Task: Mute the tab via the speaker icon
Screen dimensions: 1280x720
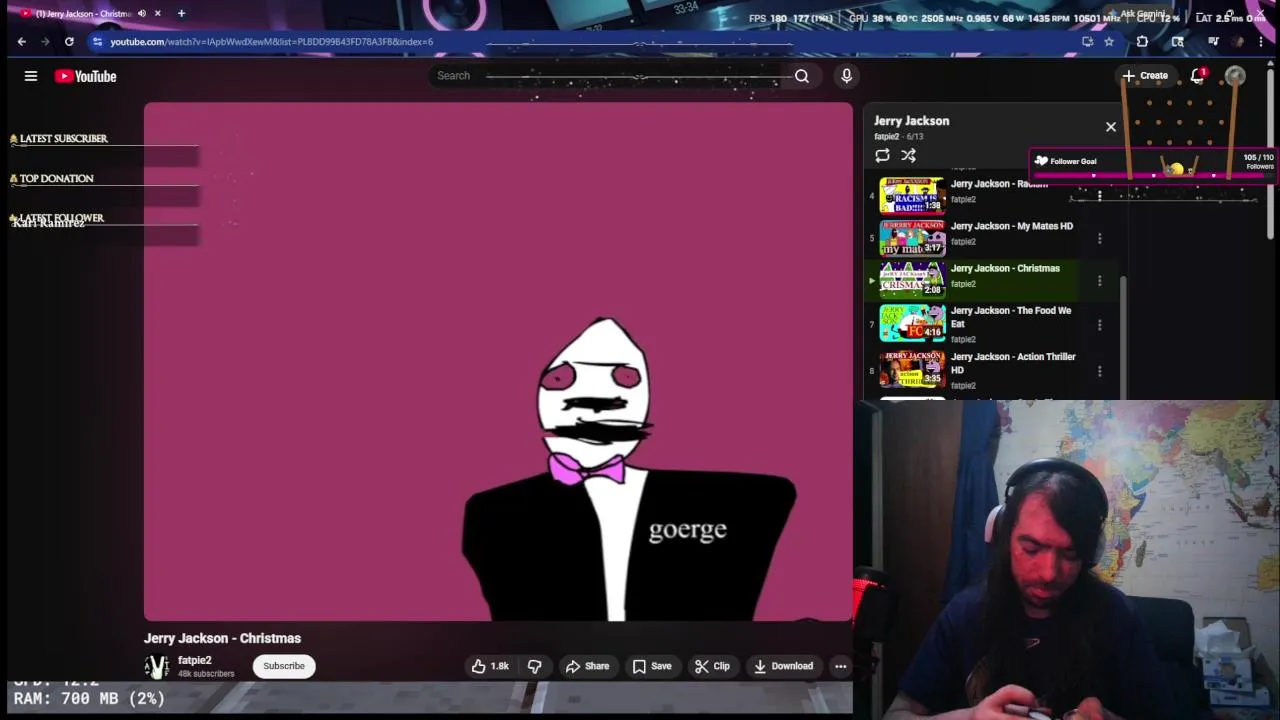Action: pos(141,13)
